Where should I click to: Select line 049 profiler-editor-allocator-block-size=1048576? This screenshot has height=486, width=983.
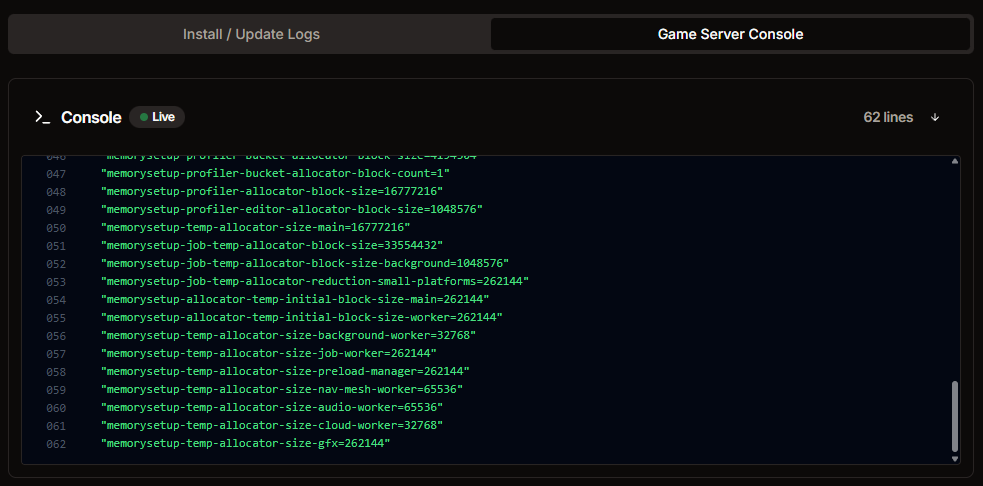(292, 209)
